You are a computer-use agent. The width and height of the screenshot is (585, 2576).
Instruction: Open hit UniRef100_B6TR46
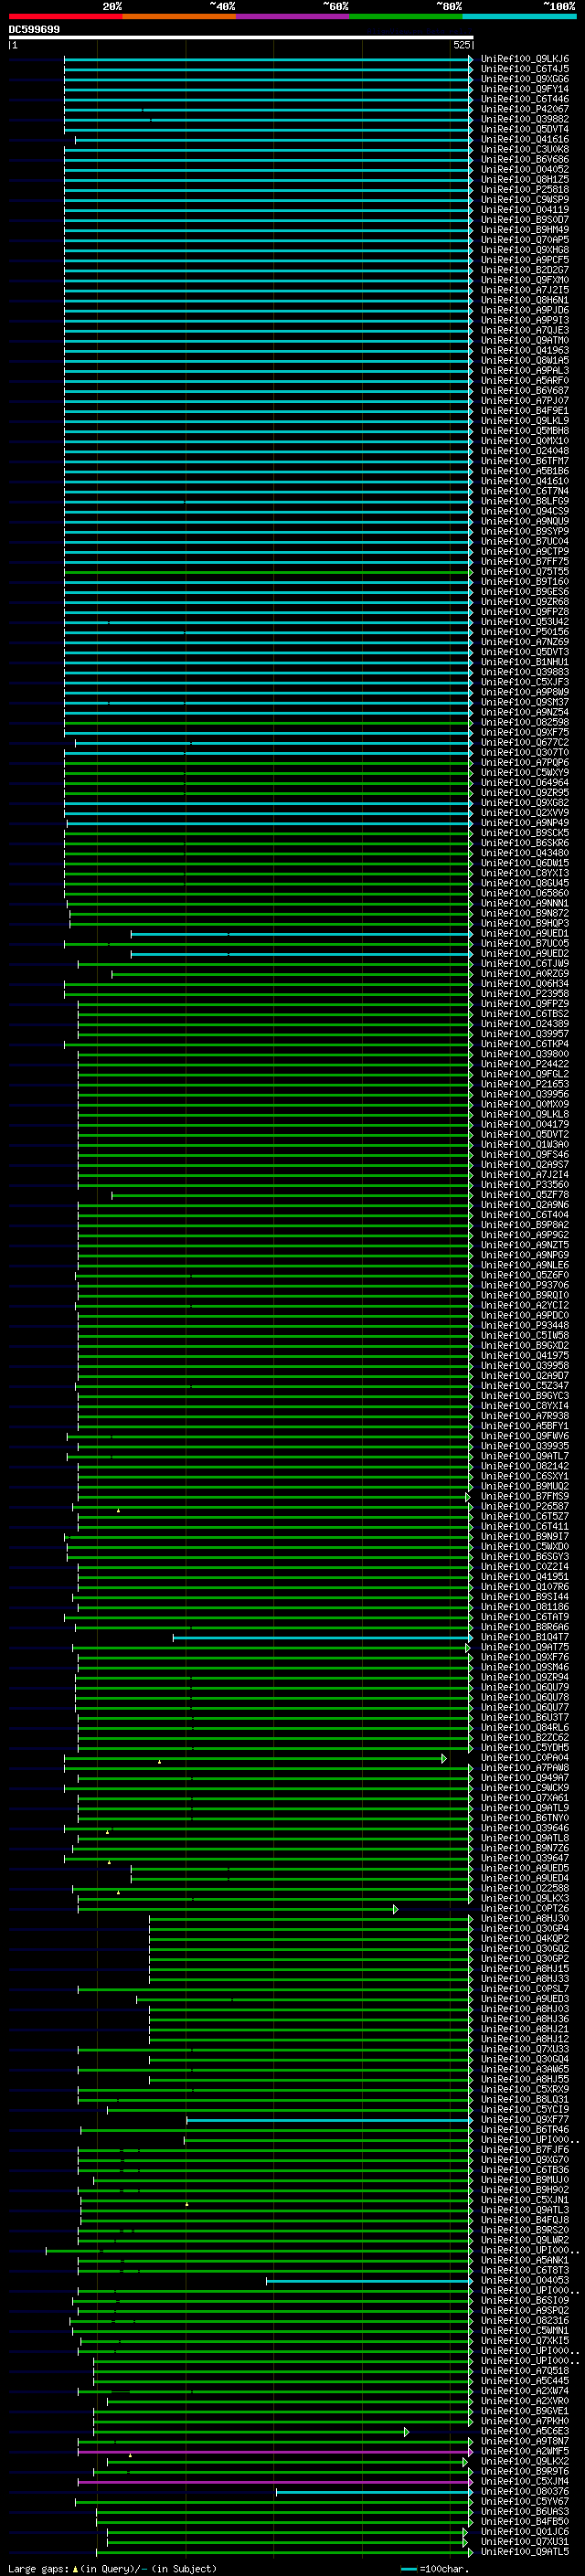coord(524,2129)
